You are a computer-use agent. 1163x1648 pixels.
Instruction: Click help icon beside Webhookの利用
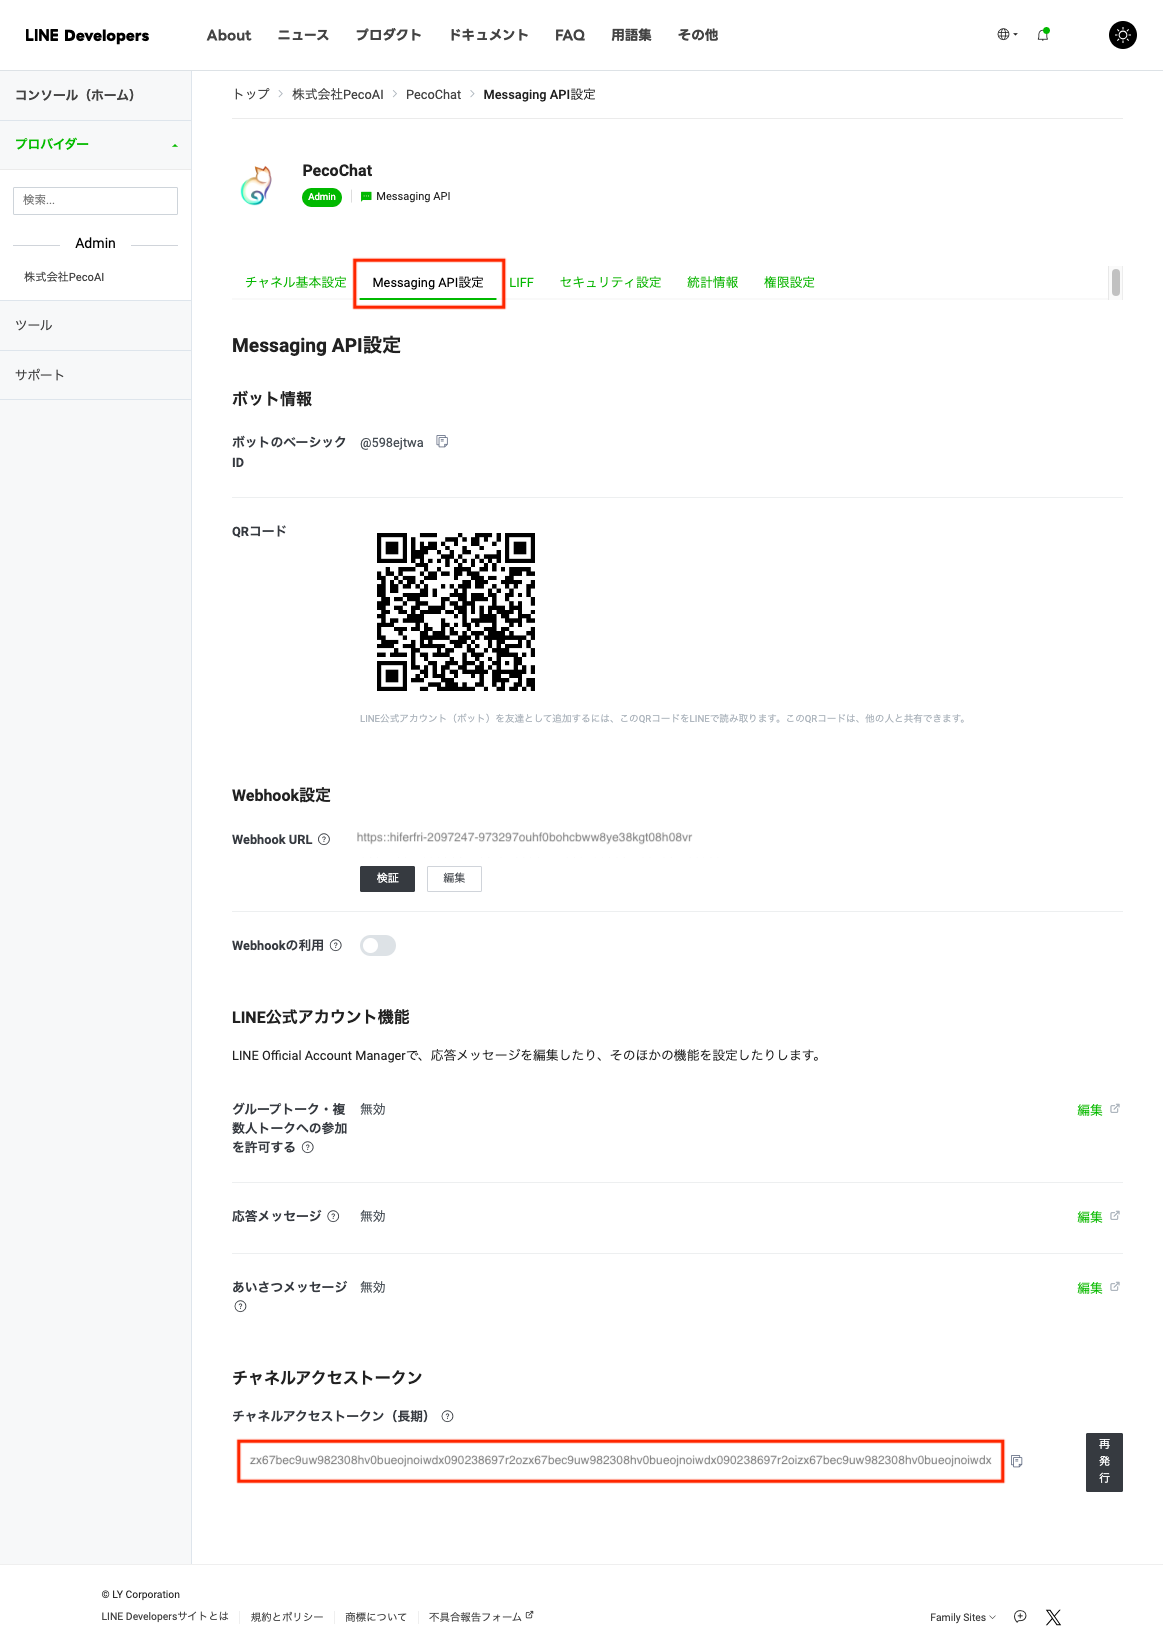(x=336, y=945)
